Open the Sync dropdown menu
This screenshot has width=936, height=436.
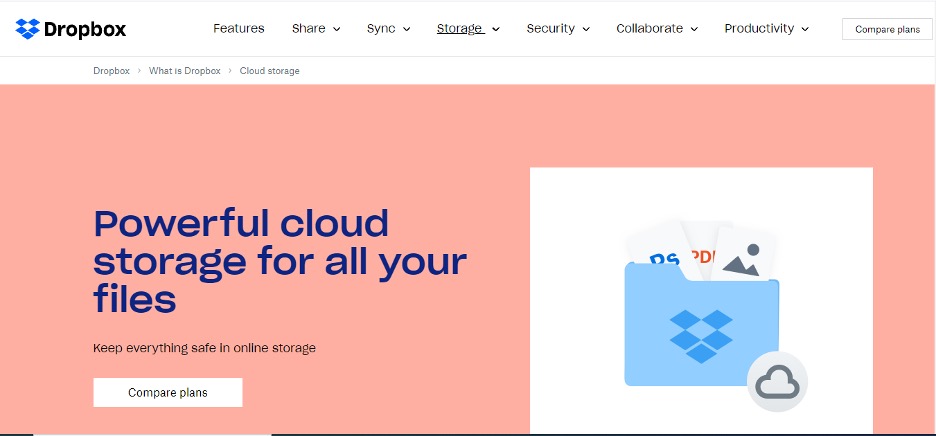point(388,29)
